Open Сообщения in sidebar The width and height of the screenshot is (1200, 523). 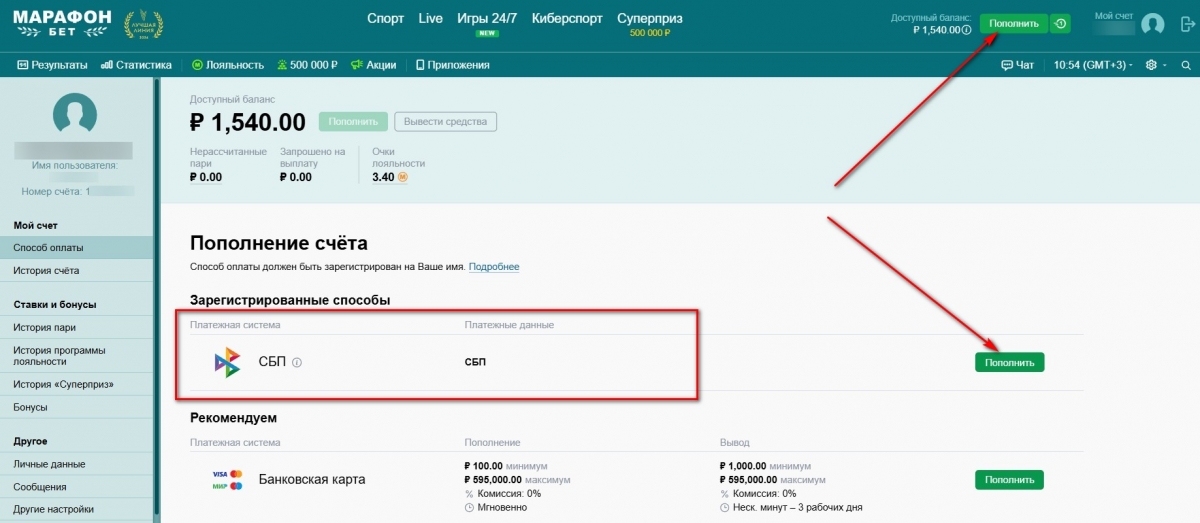75,487
